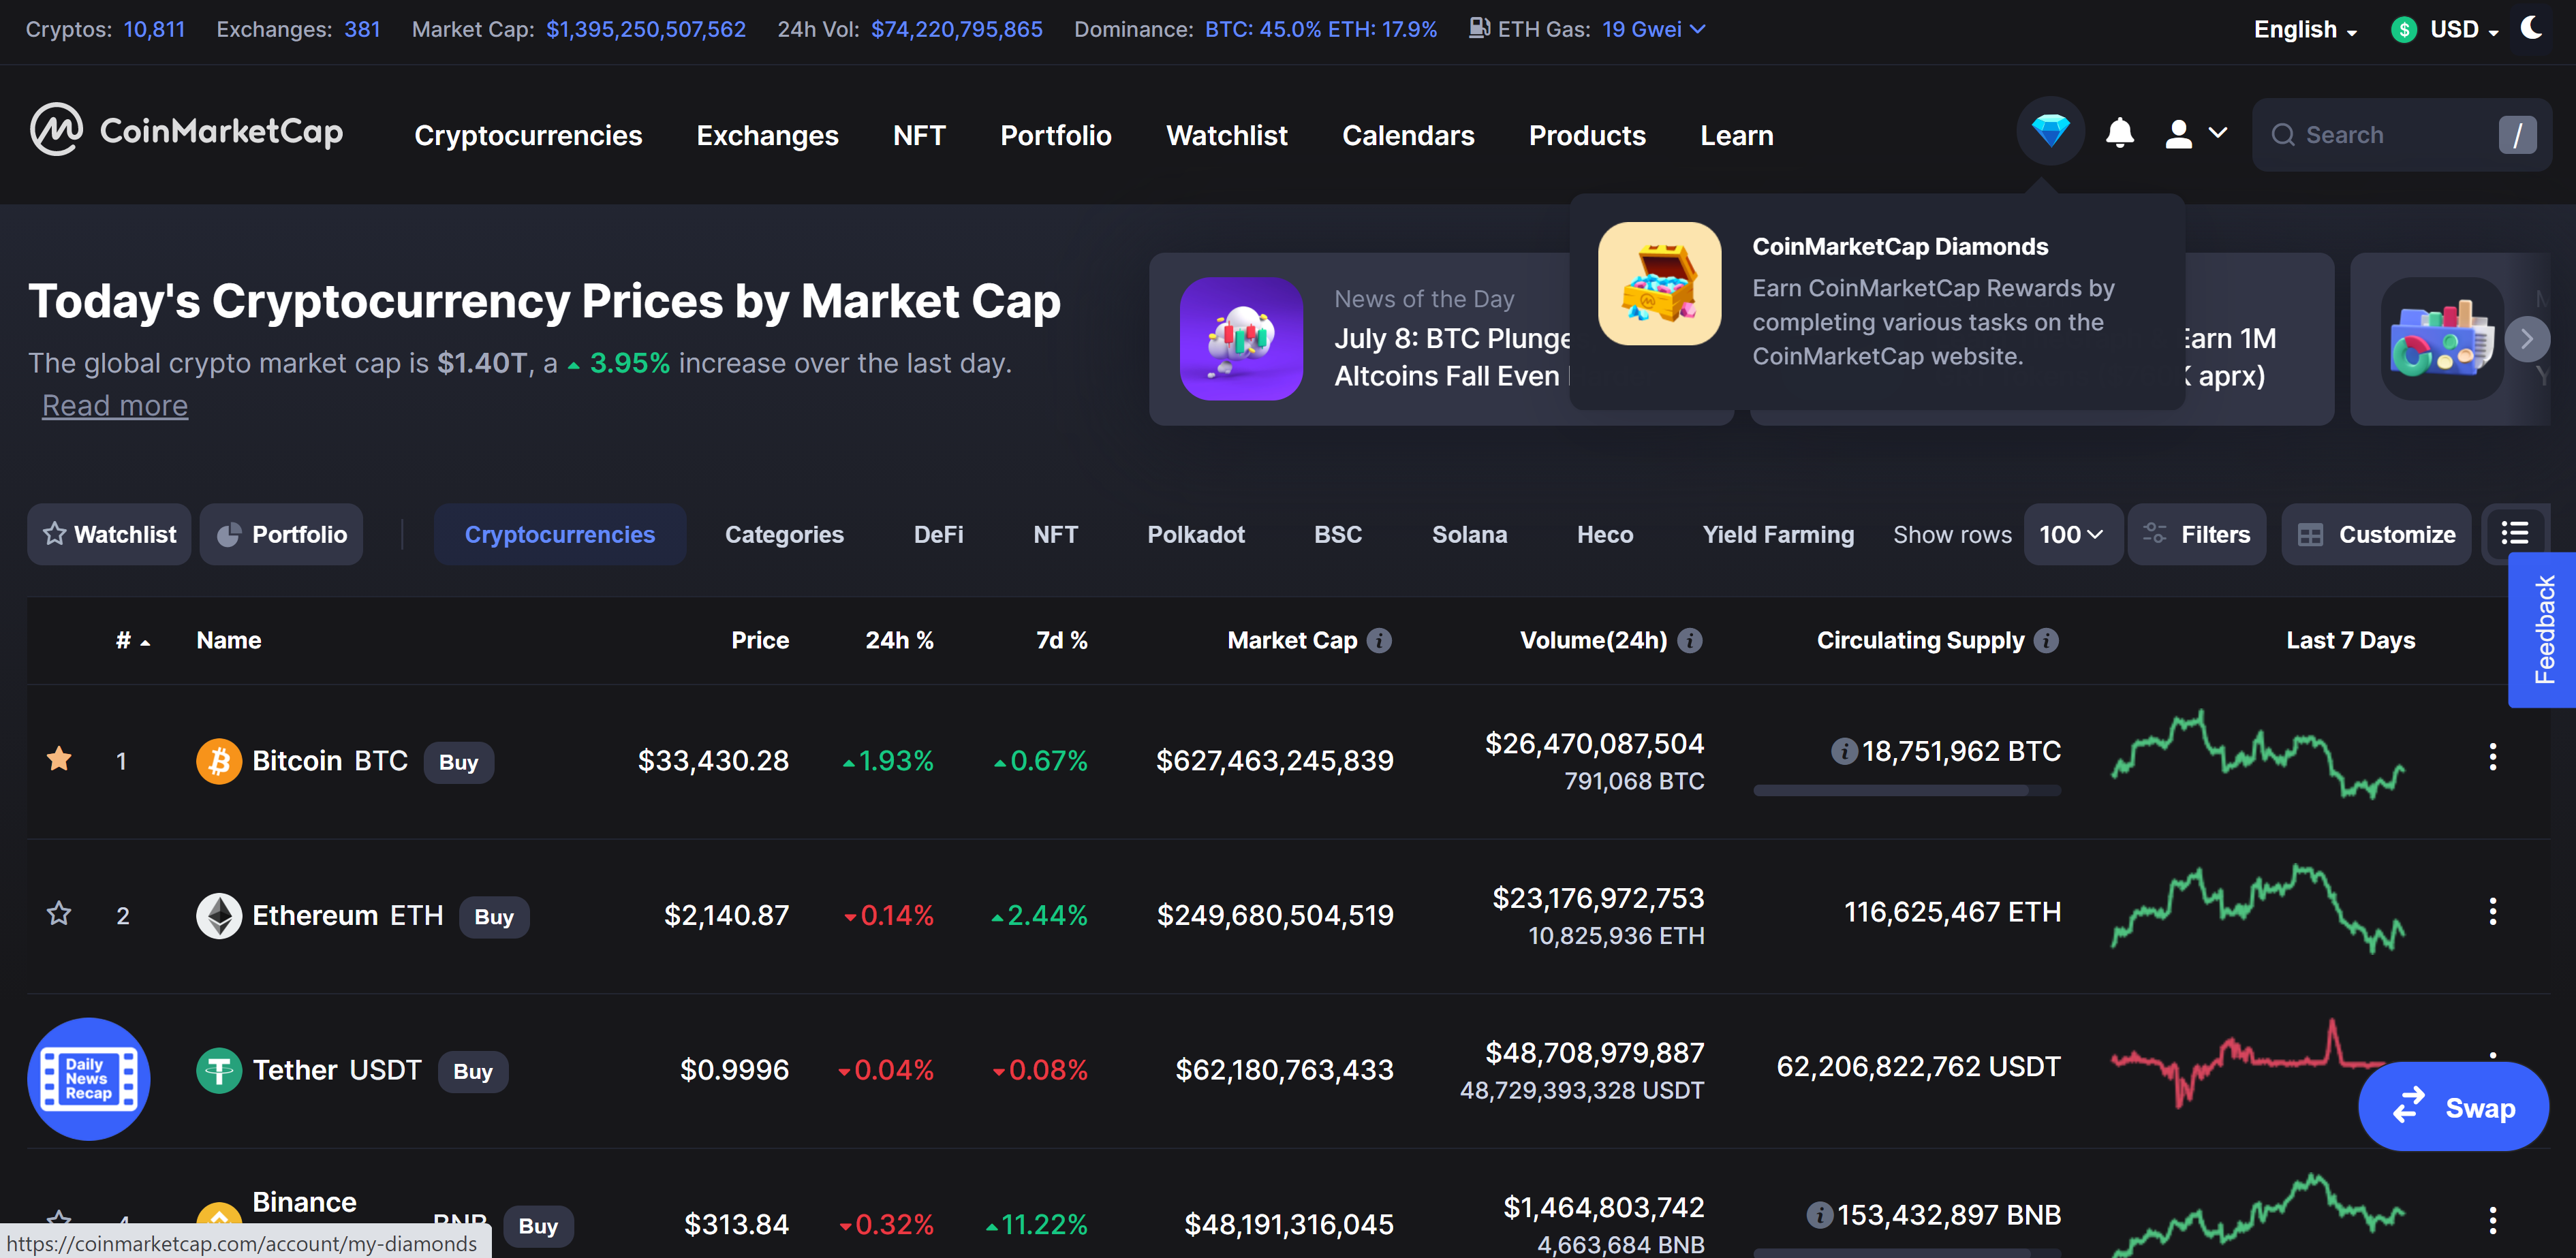Viewport: 2576px width, 1258px height.
Task: Sort the table by rank number column
Action: tap(132, 640)
